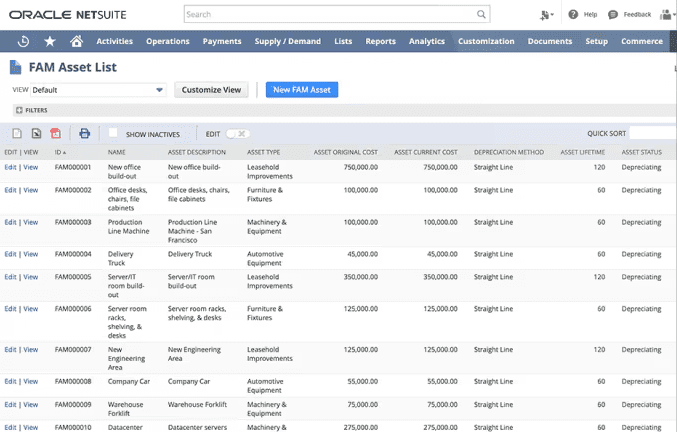Toggle the inline Edit switch
The width and height of the screenshot is (677, 432).
237,133
